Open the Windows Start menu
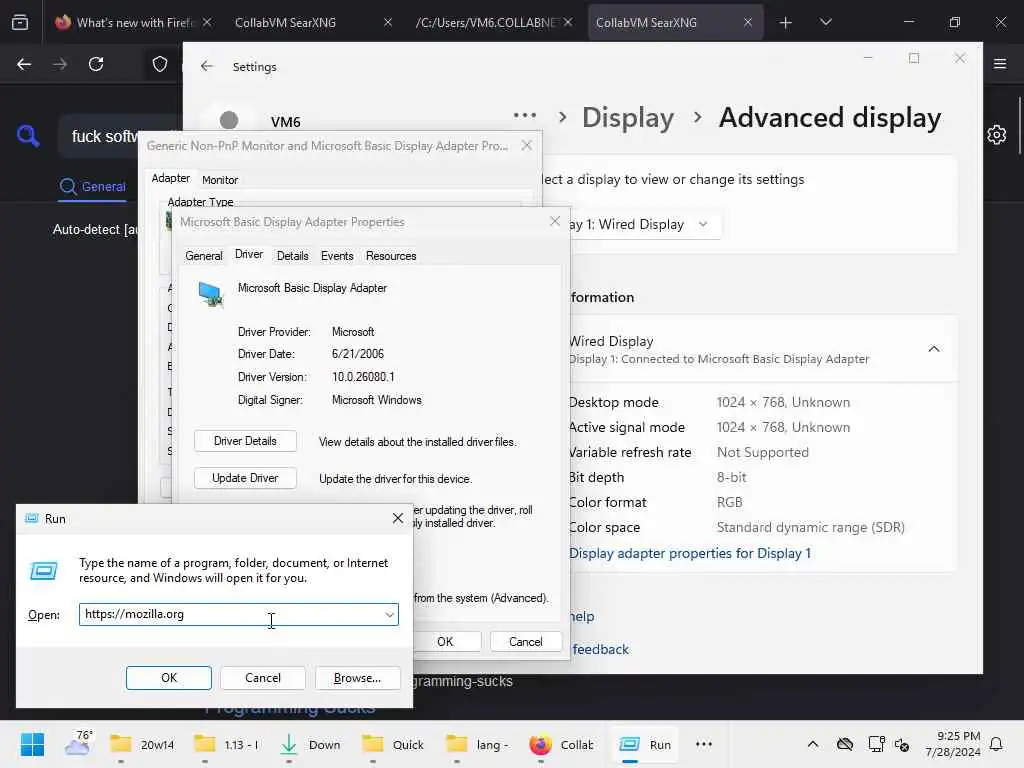 click(32, 744)
